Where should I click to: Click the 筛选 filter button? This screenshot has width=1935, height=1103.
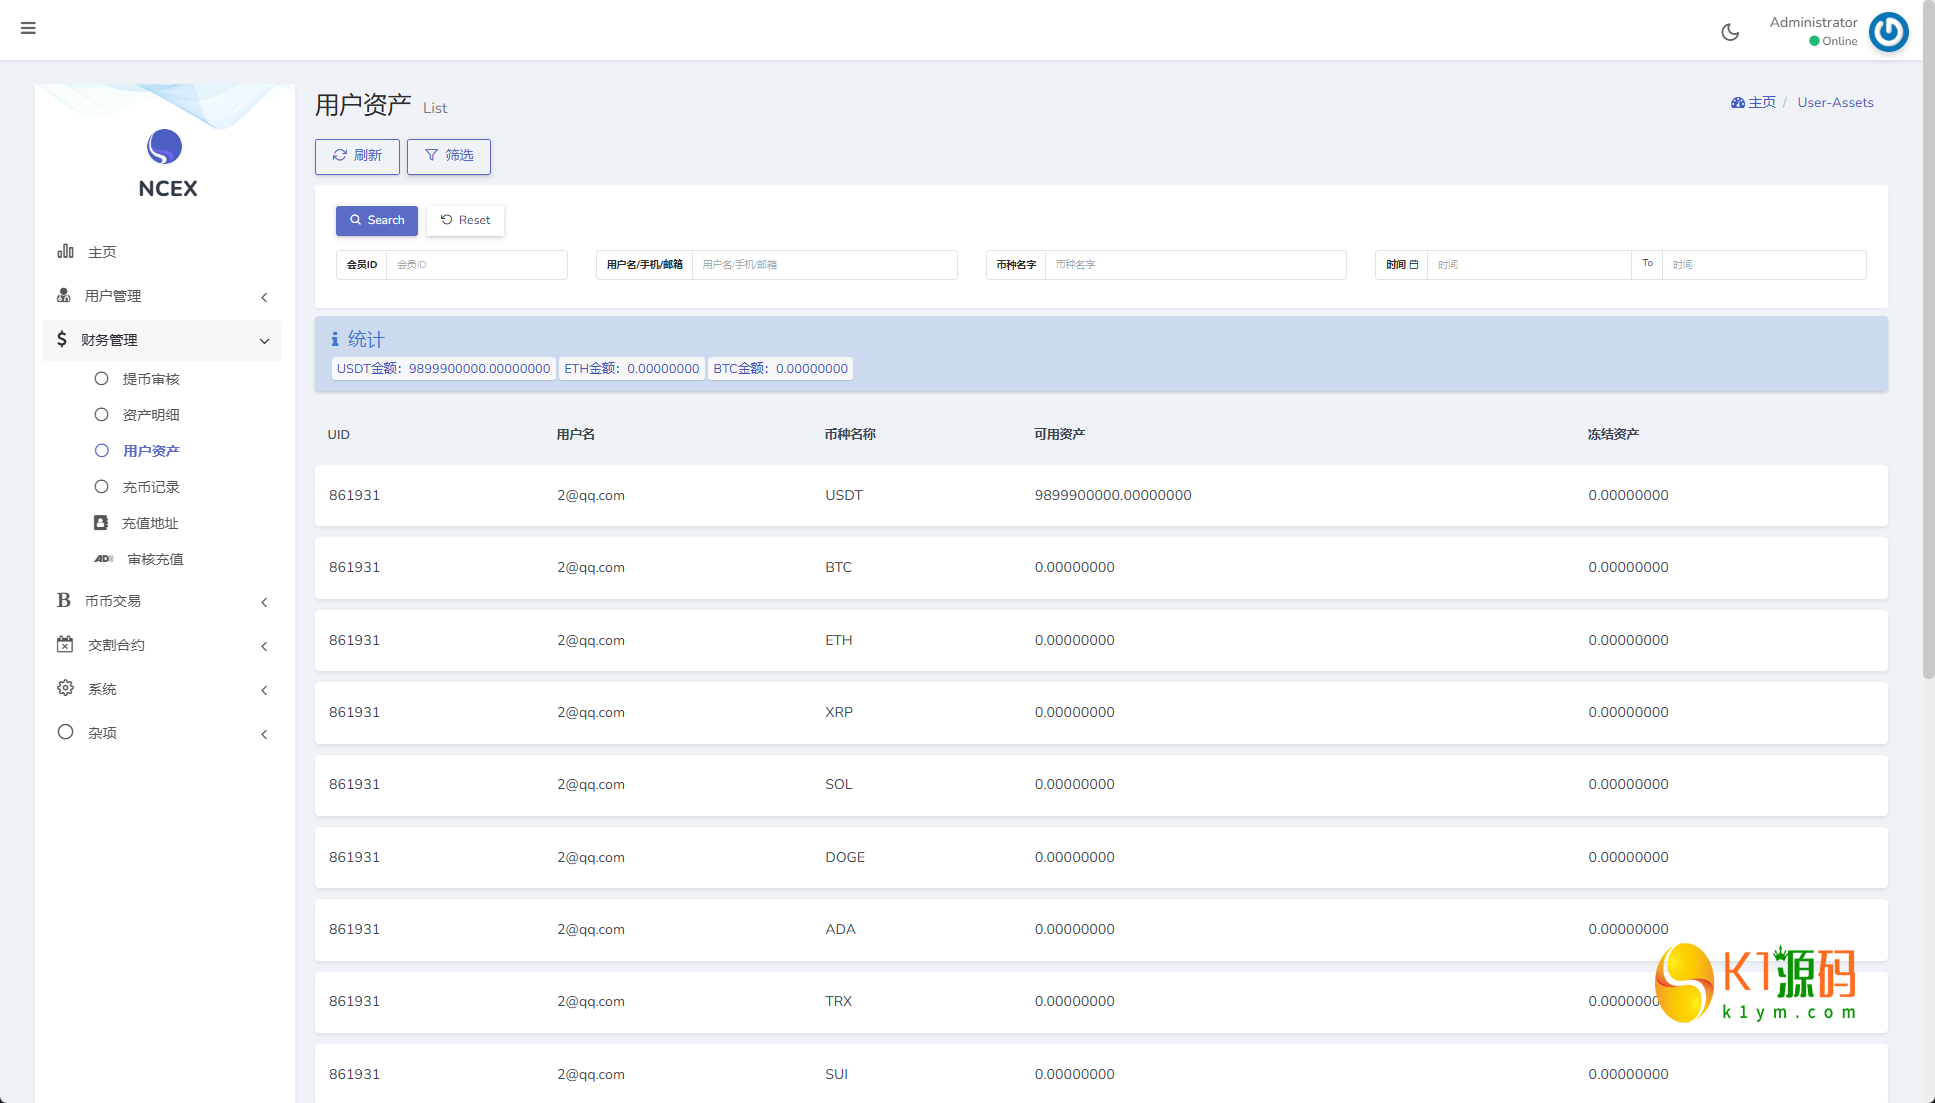449,156
